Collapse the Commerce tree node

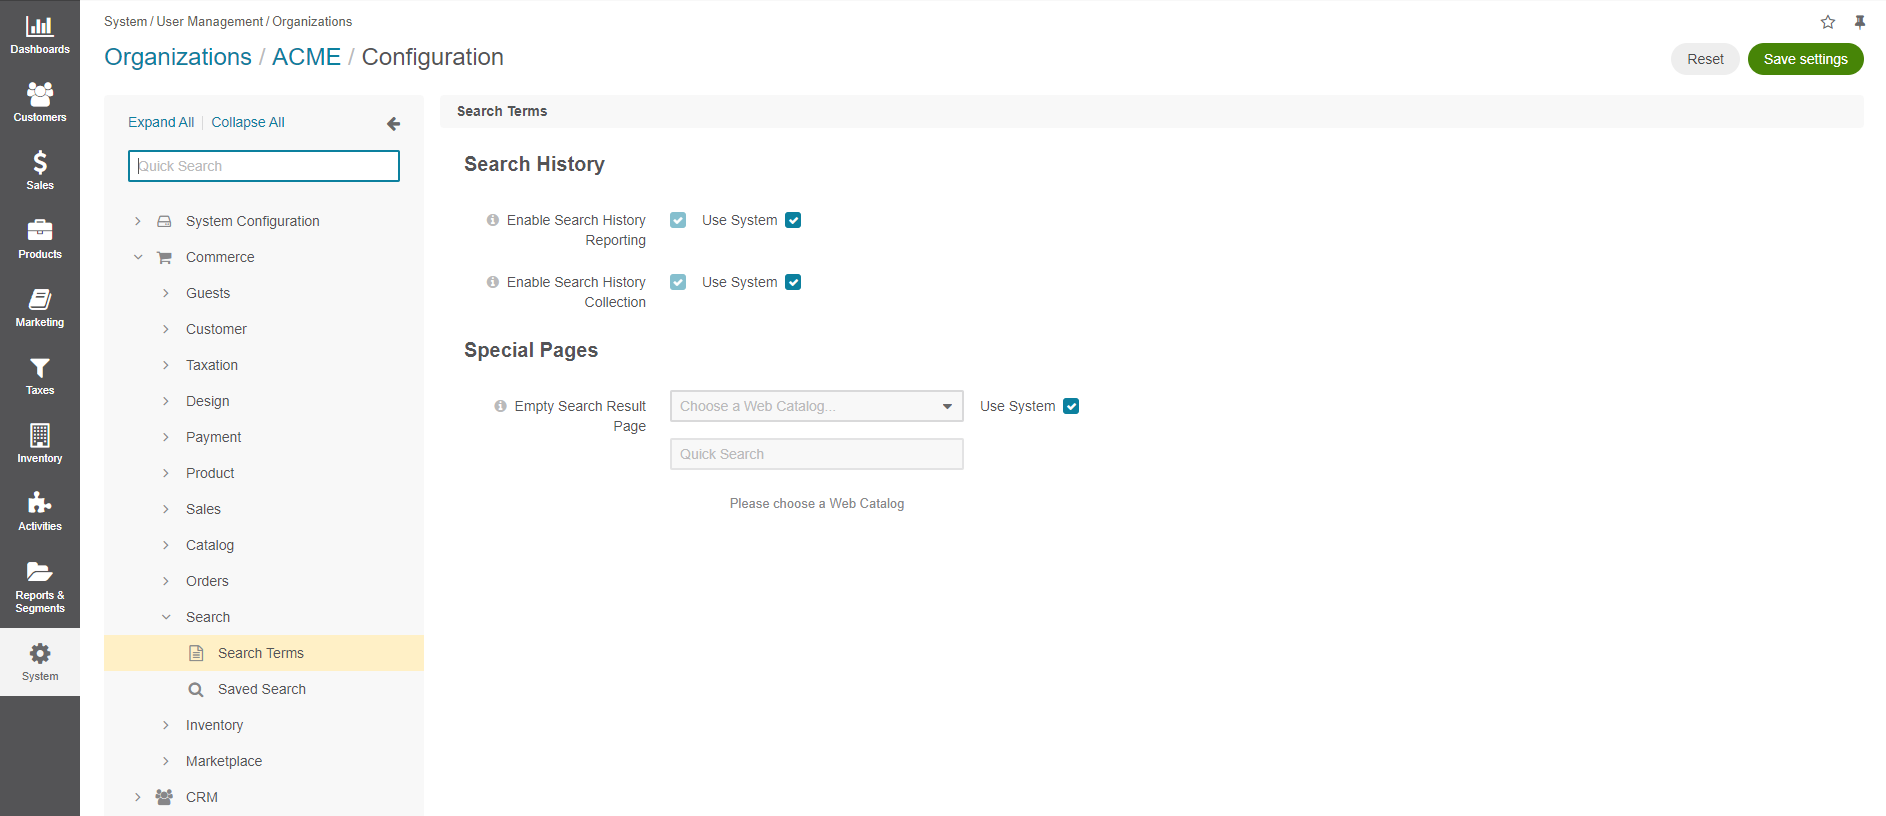tap(138, 257)
